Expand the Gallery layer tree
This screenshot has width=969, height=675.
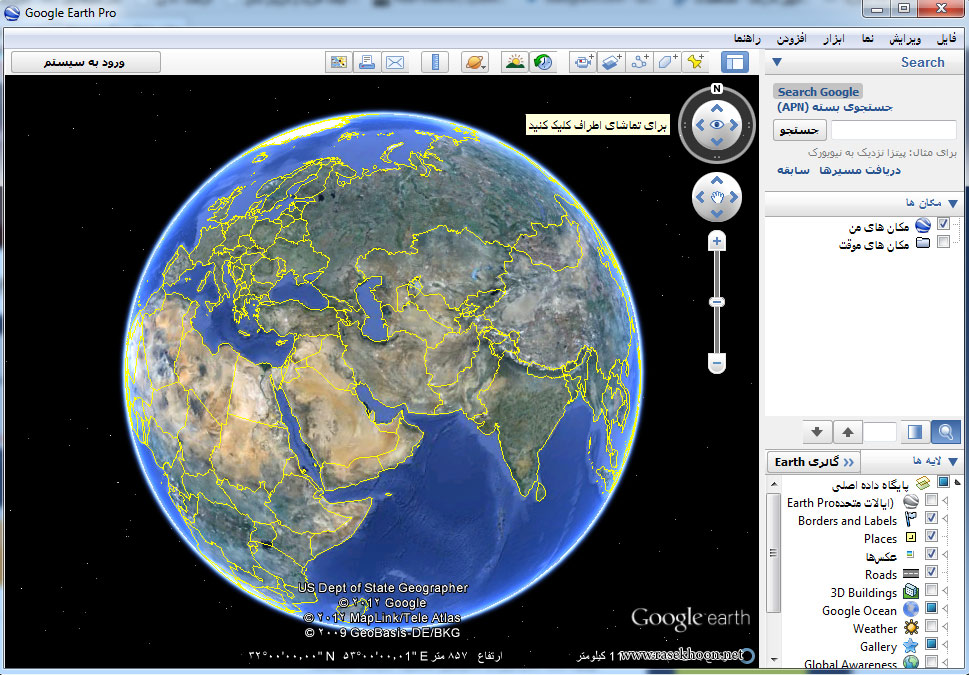tap(946, 645)
